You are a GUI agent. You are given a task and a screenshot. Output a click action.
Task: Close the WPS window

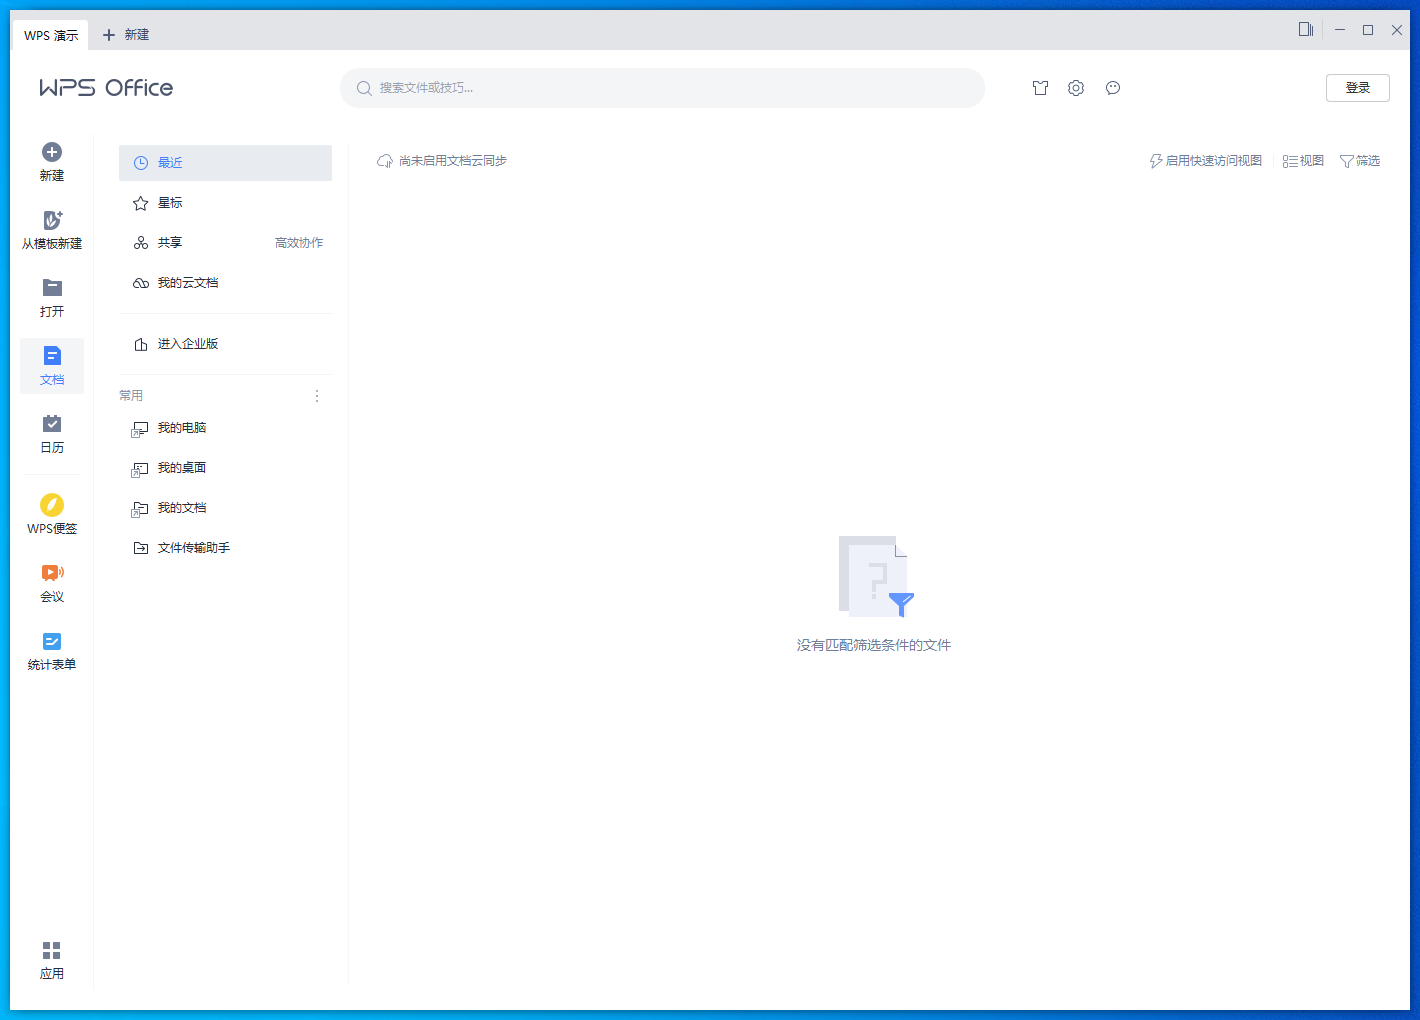point(1397,30)
